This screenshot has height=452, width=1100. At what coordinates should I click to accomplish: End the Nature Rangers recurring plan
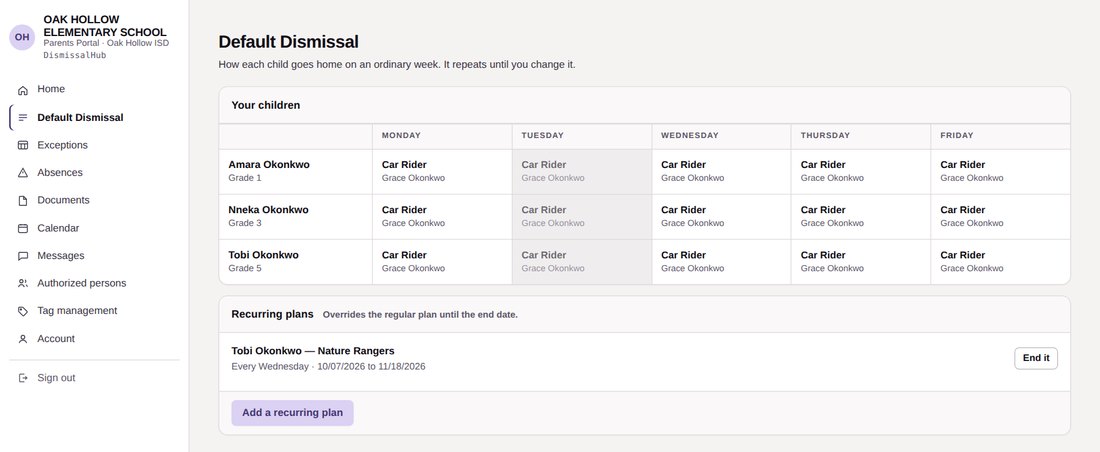(1035, 359)
